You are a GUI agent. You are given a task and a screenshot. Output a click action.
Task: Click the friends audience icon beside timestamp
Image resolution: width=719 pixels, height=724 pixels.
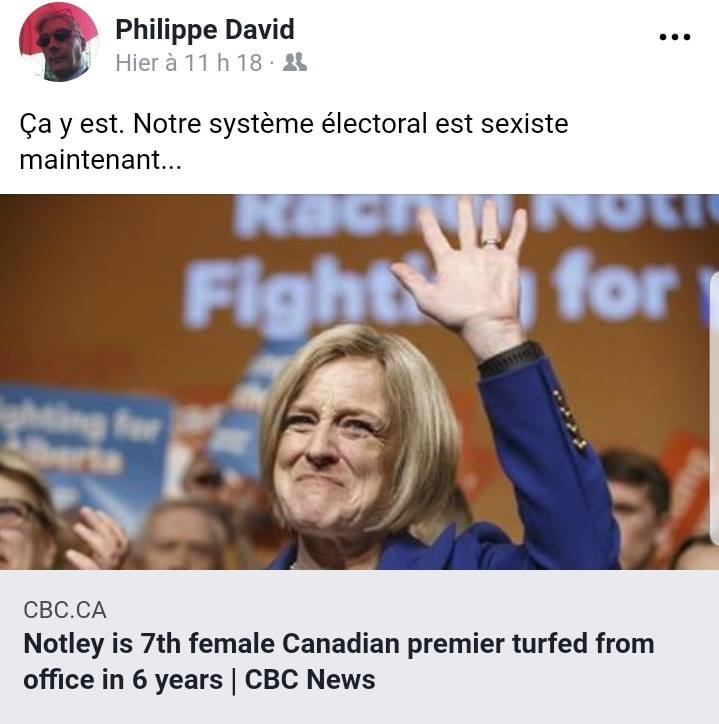[x=295, y=62]
